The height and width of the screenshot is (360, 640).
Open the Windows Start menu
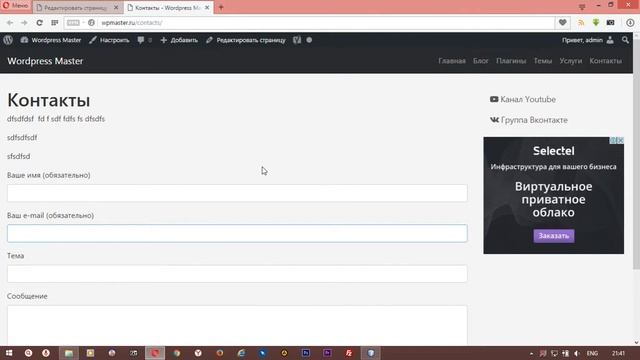[x=9, y=353]
